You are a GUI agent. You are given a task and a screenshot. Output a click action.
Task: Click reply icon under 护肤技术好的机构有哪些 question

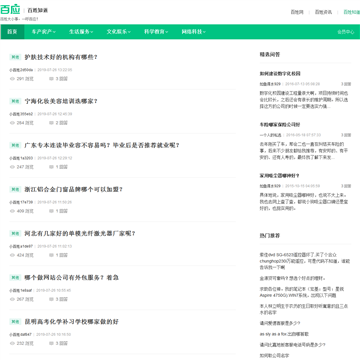click(51, 79)
